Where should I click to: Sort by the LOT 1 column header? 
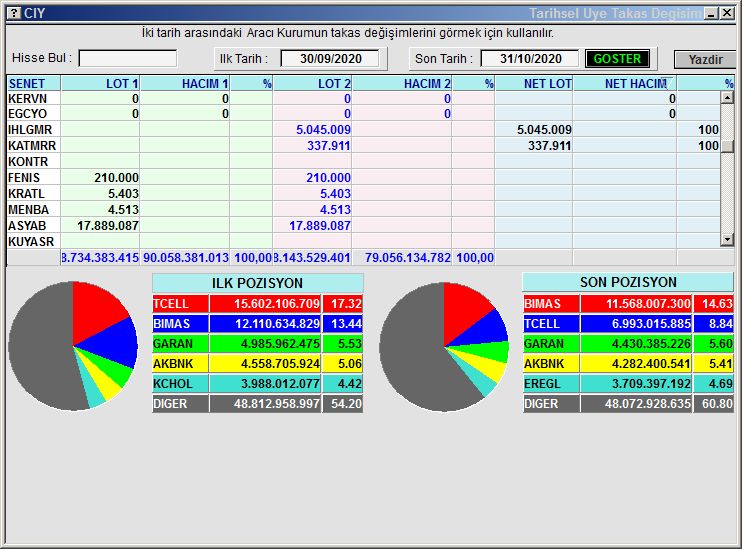[x=100, y=83]
